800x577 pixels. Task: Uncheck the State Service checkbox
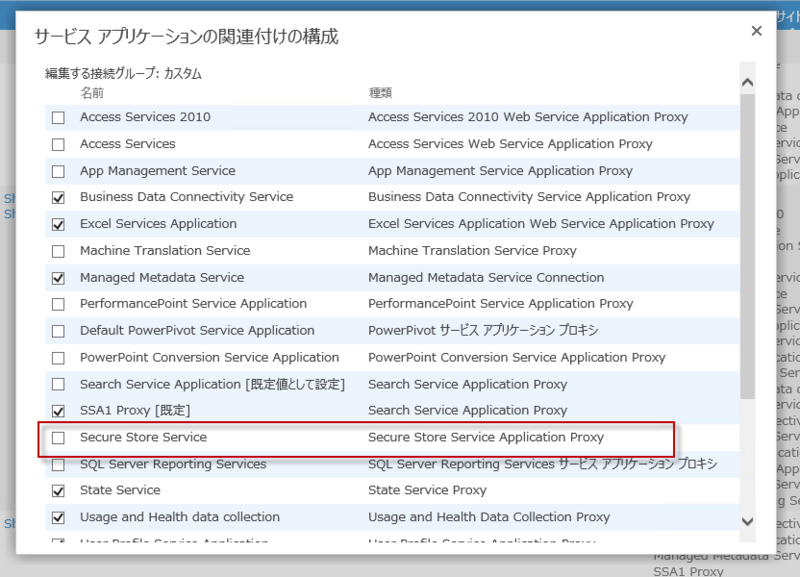[58, 491]
